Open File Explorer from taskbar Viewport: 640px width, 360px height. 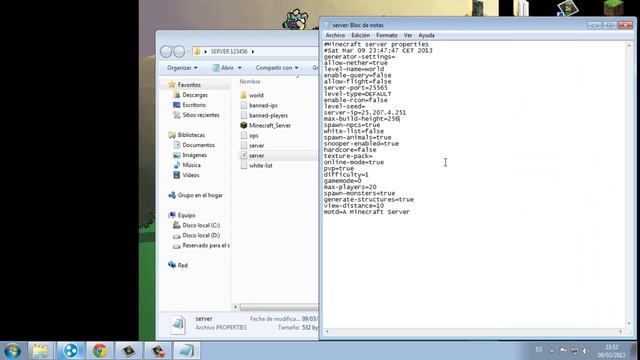pos(40,351)
